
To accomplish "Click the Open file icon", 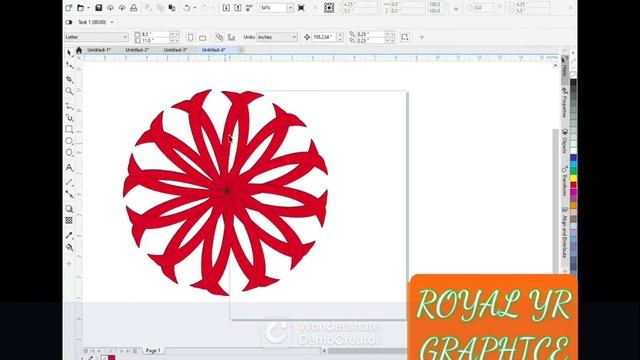I will coord(80,8).
